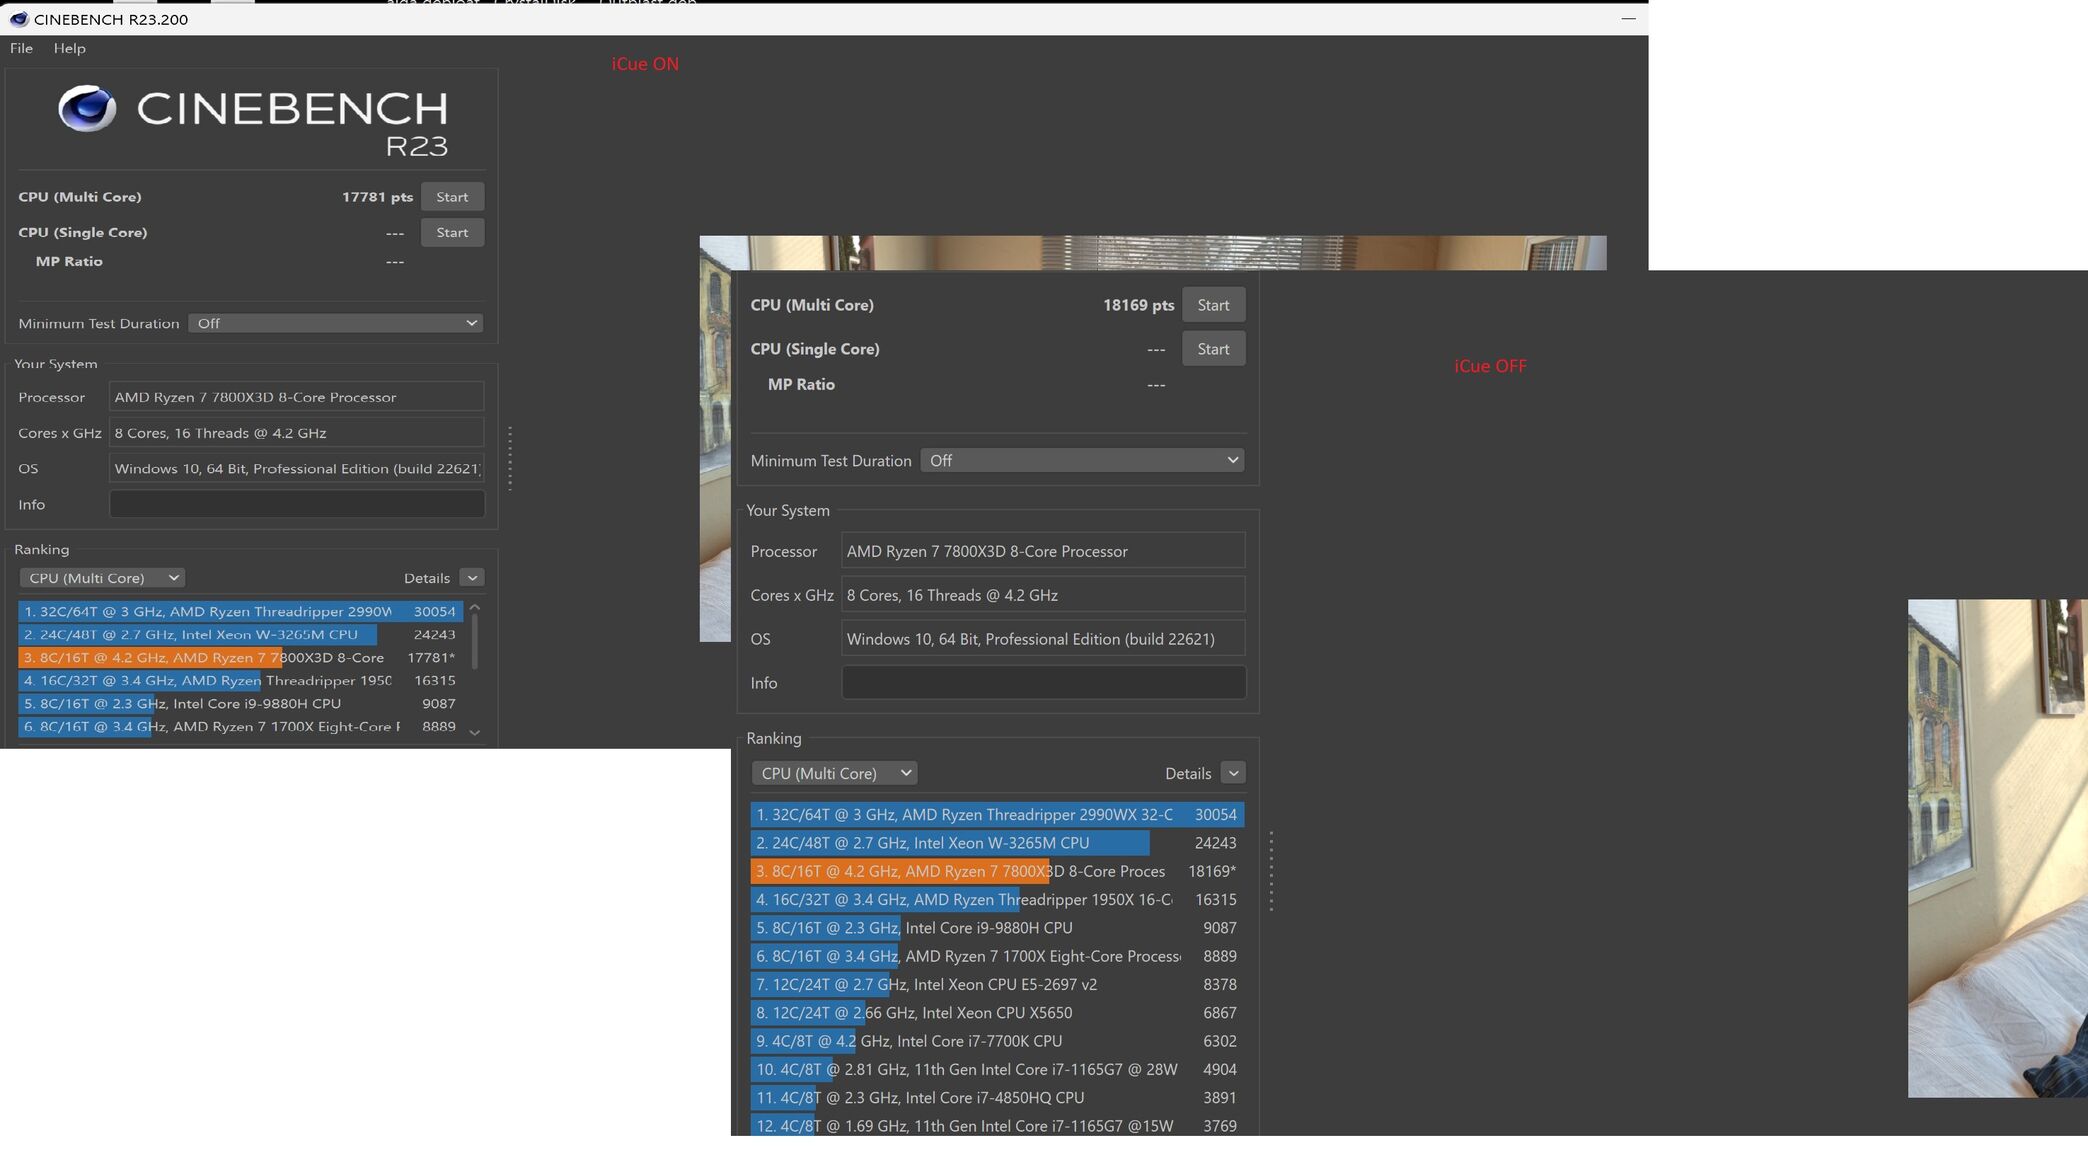Viewport: 2088px width, 1155px height.
Task: Click the Cinebench app icon in title bar
Action: coord(19,19)
